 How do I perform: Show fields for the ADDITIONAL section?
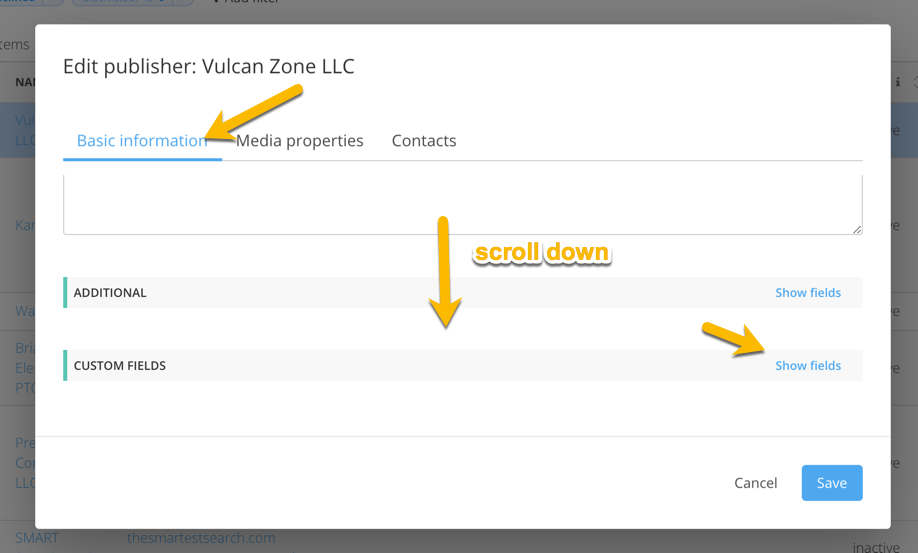point(808,293)
